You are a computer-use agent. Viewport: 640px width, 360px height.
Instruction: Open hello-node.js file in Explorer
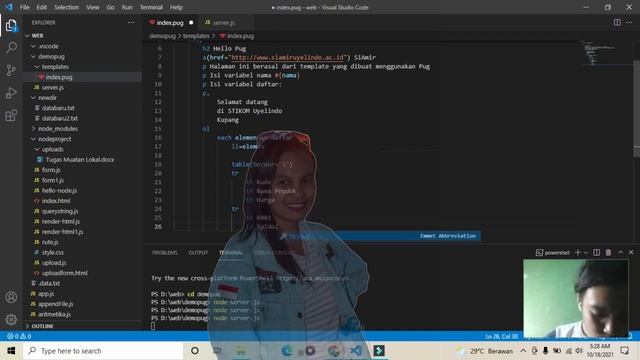59,191
